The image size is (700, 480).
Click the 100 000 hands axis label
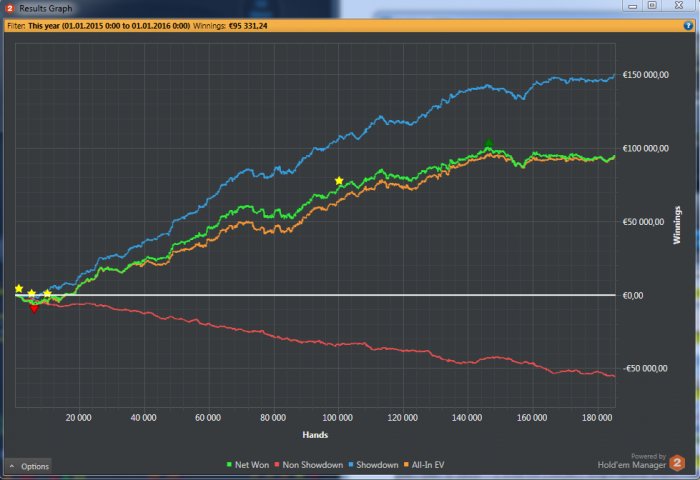(x=338, y=417)
